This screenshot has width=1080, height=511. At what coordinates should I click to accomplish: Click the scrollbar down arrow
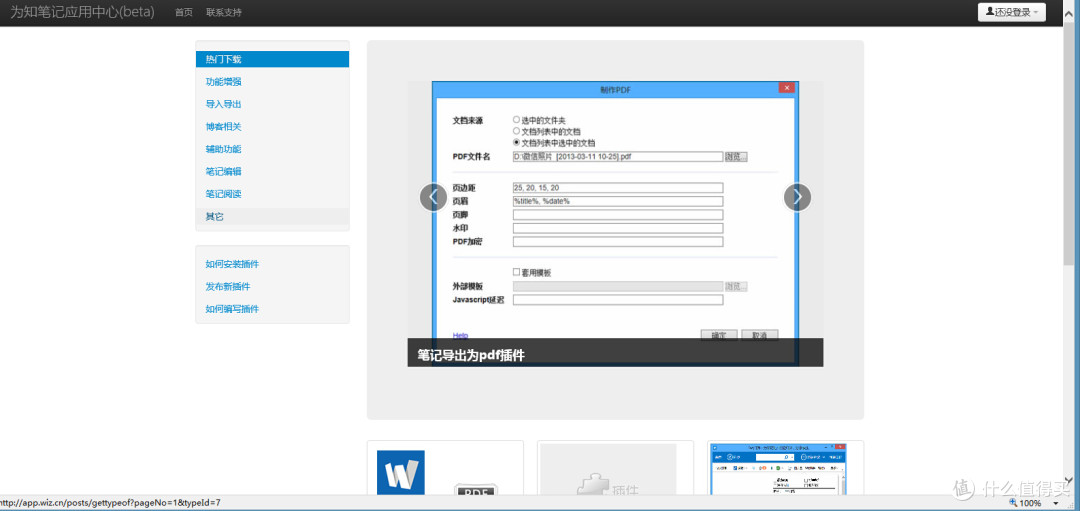tap(1068, 481)
